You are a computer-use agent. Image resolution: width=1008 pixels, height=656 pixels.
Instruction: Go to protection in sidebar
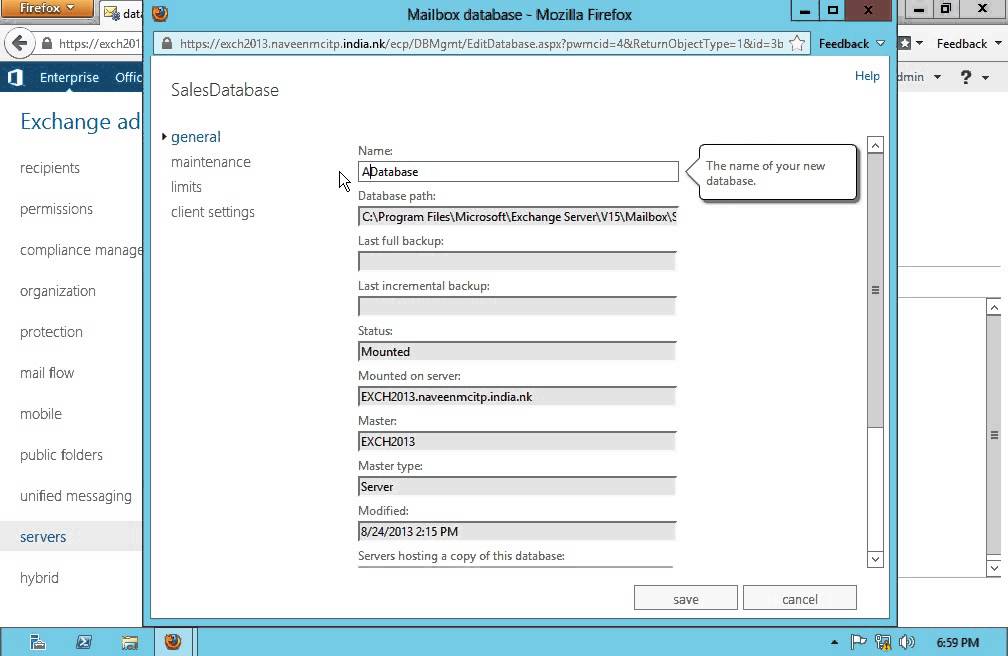tap(51, 333)
